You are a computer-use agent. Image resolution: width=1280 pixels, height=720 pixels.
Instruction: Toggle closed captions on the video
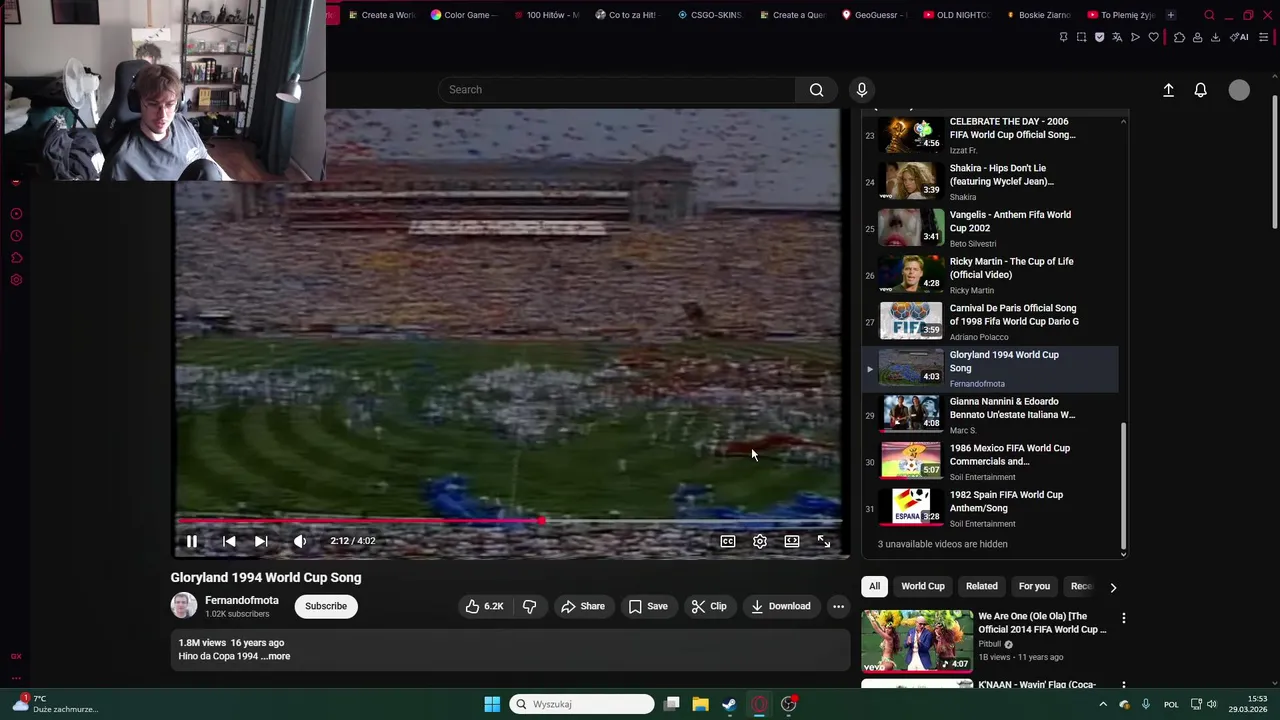point(728,541)
